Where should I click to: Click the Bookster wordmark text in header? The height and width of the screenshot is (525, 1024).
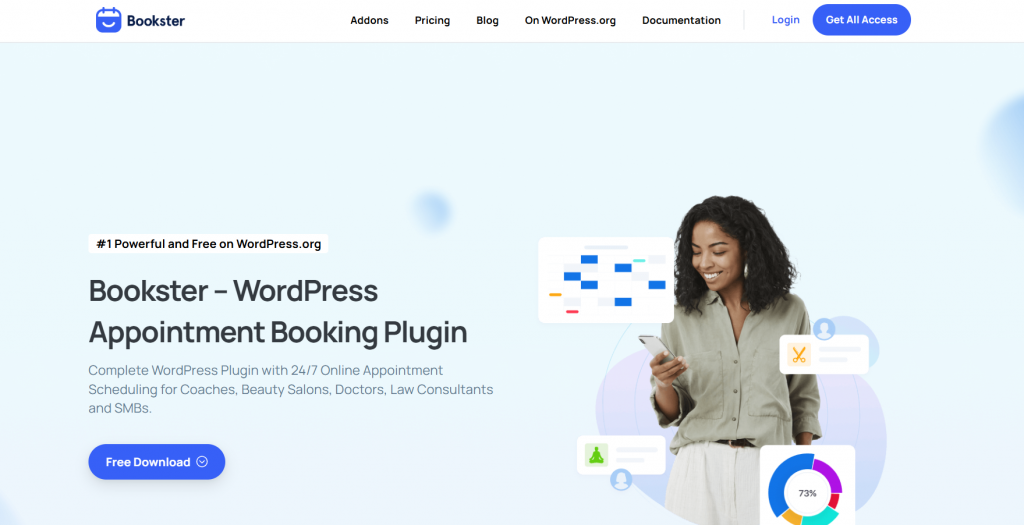pos(156,20)
